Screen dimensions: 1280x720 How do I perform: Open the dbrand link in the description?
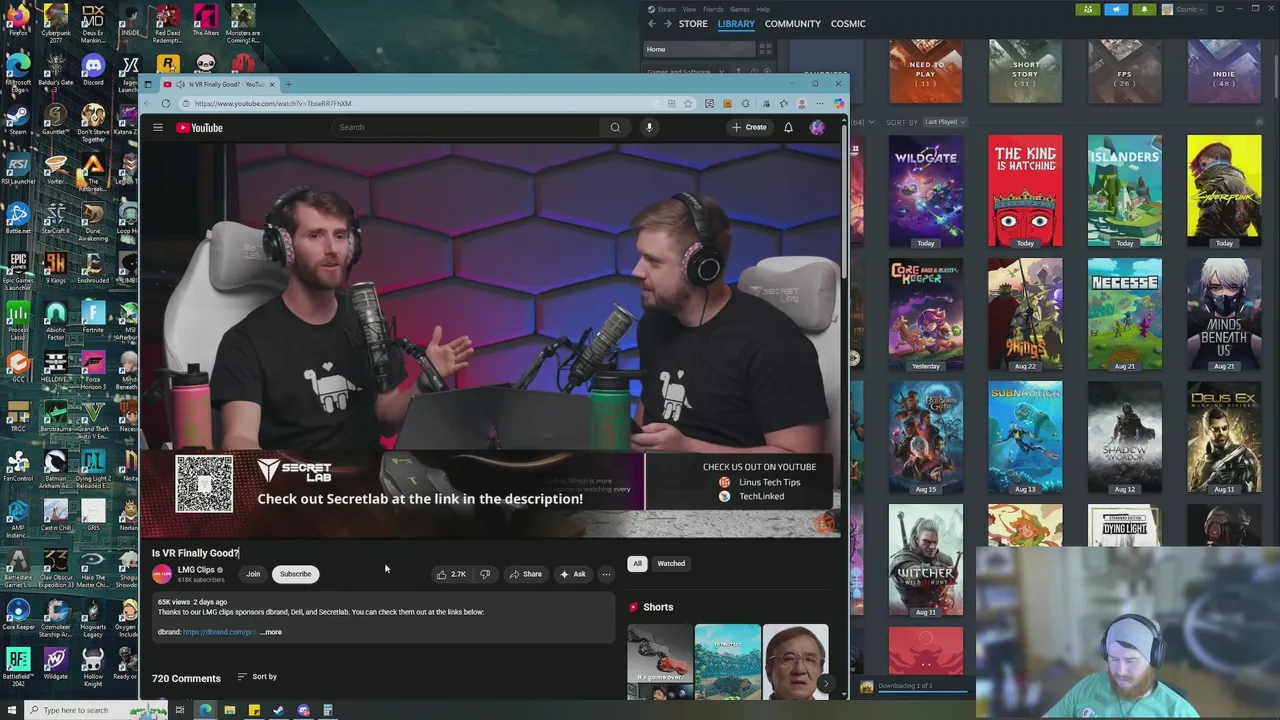click(x=219, y=632)
